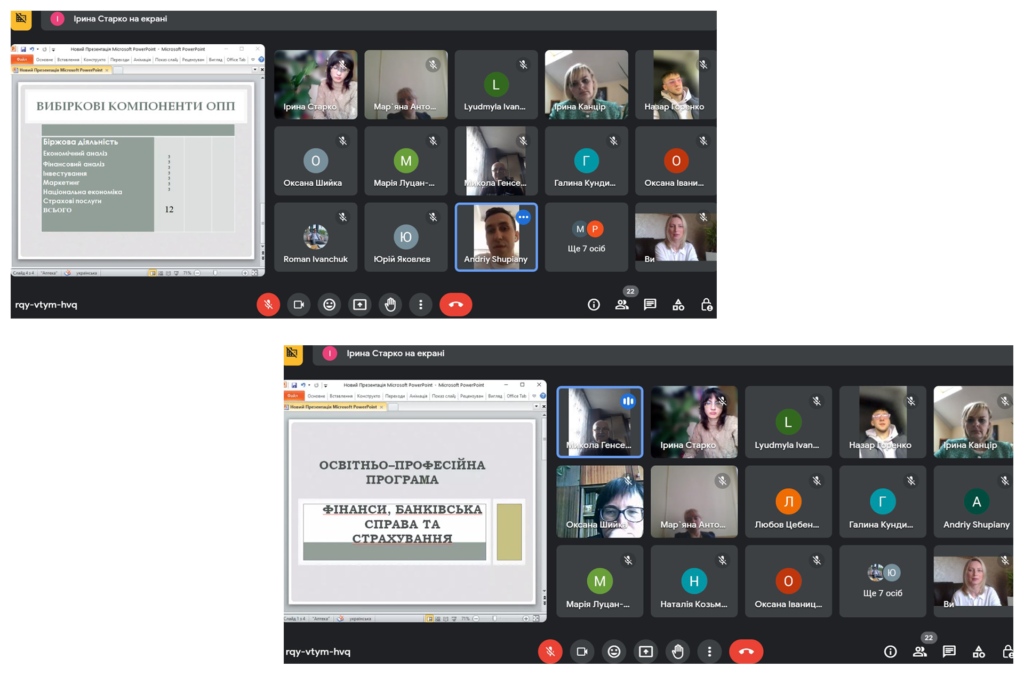1024x683 pixels.
Task: Click Наталія Козьм... participant tile
Action: 694,581
